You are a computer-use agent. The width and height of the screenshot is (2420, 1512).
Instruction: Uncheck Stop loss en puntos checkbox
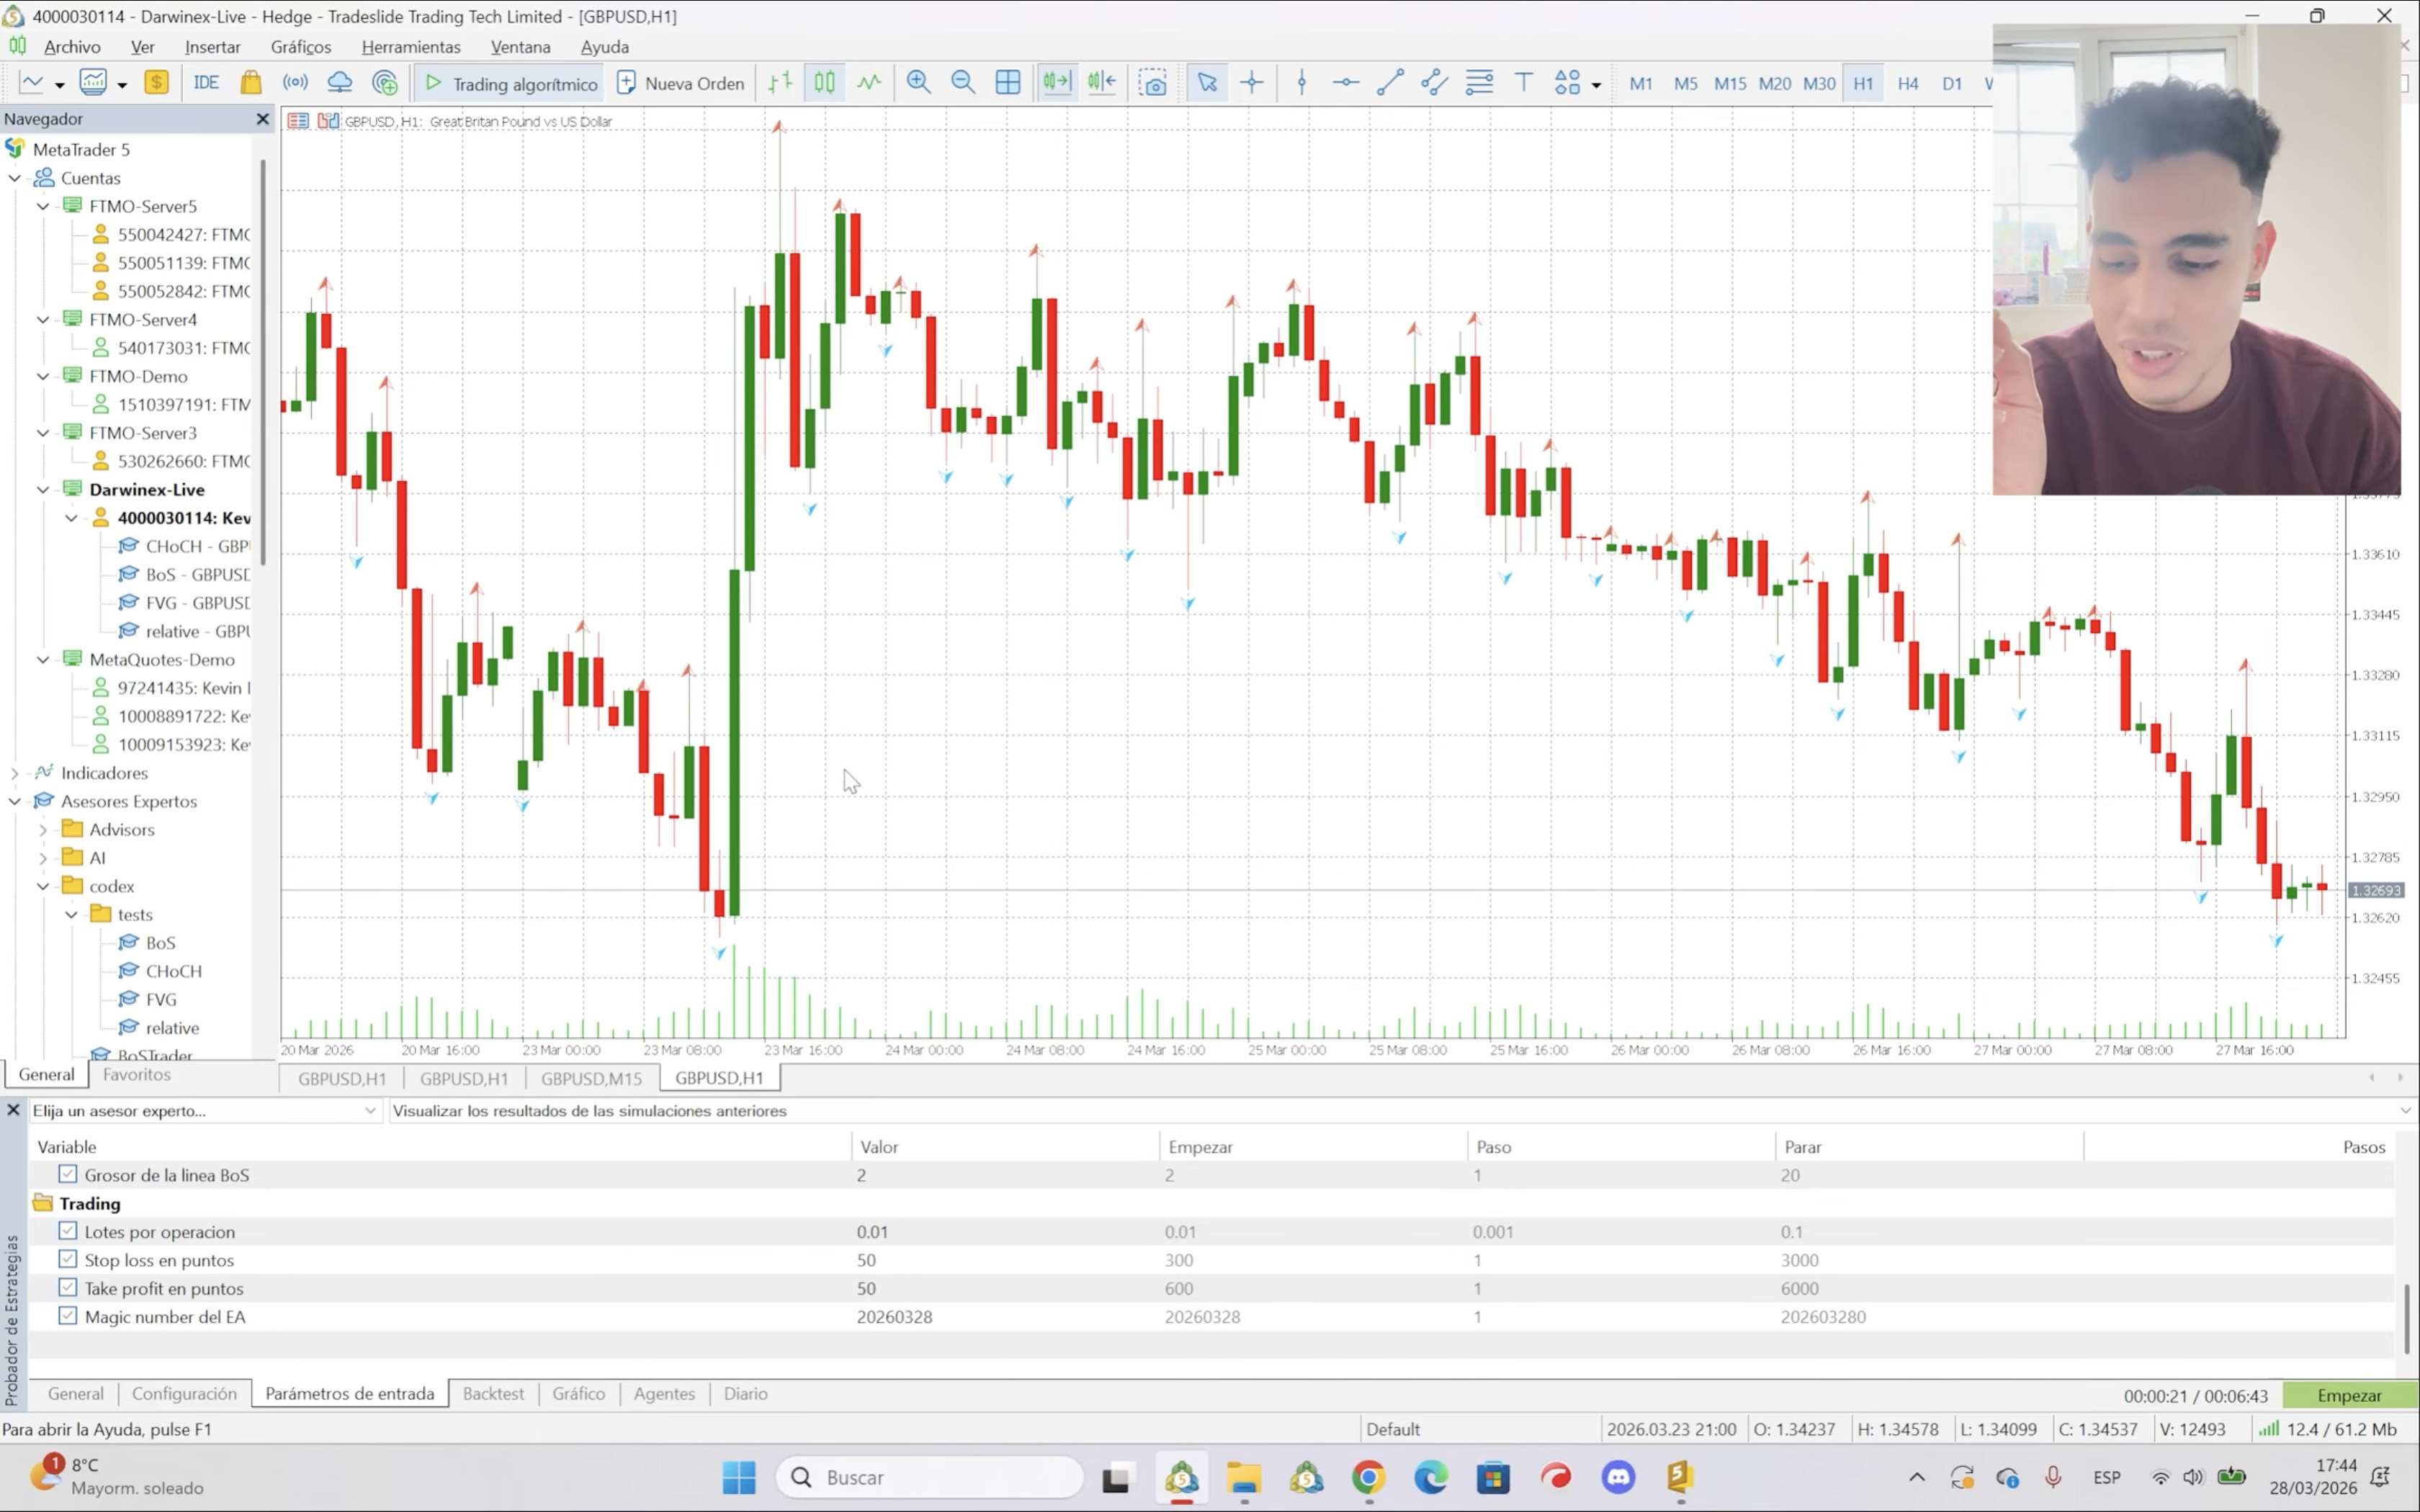pos(68,1259)
